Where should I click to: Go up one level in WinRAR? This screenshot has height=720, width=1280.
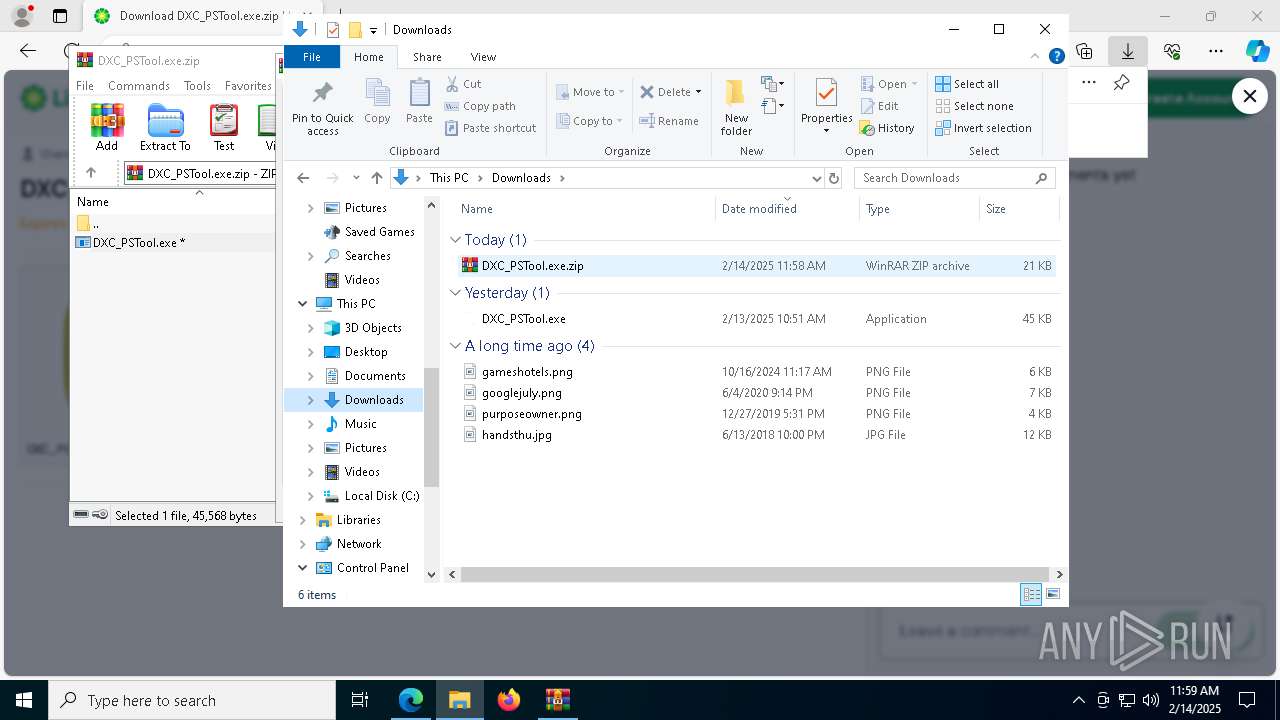[91, 173]
